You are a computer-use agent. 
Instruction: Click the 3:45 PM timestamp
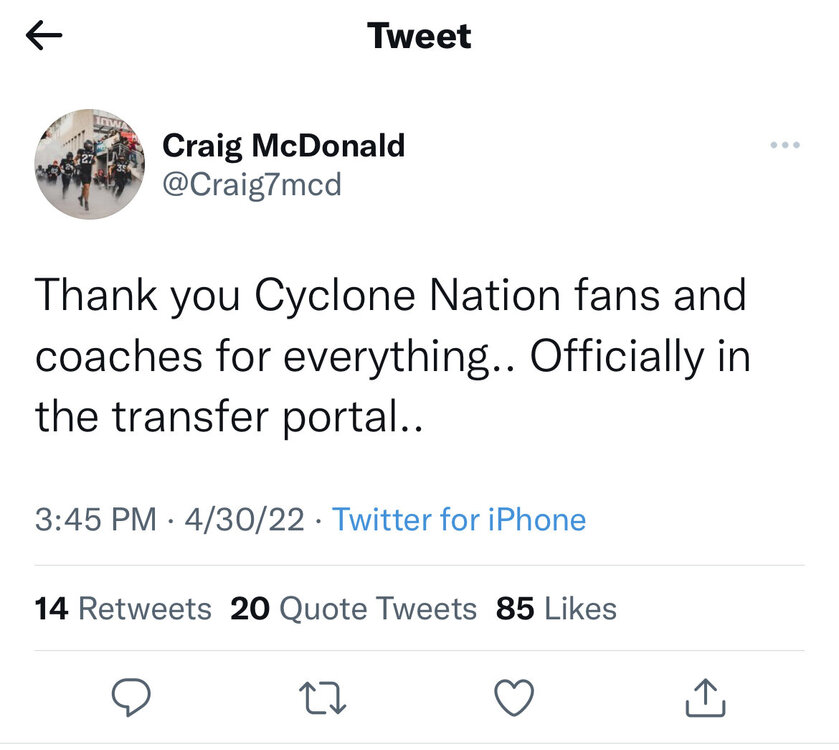pyautogui.click(x=95, y=520)
